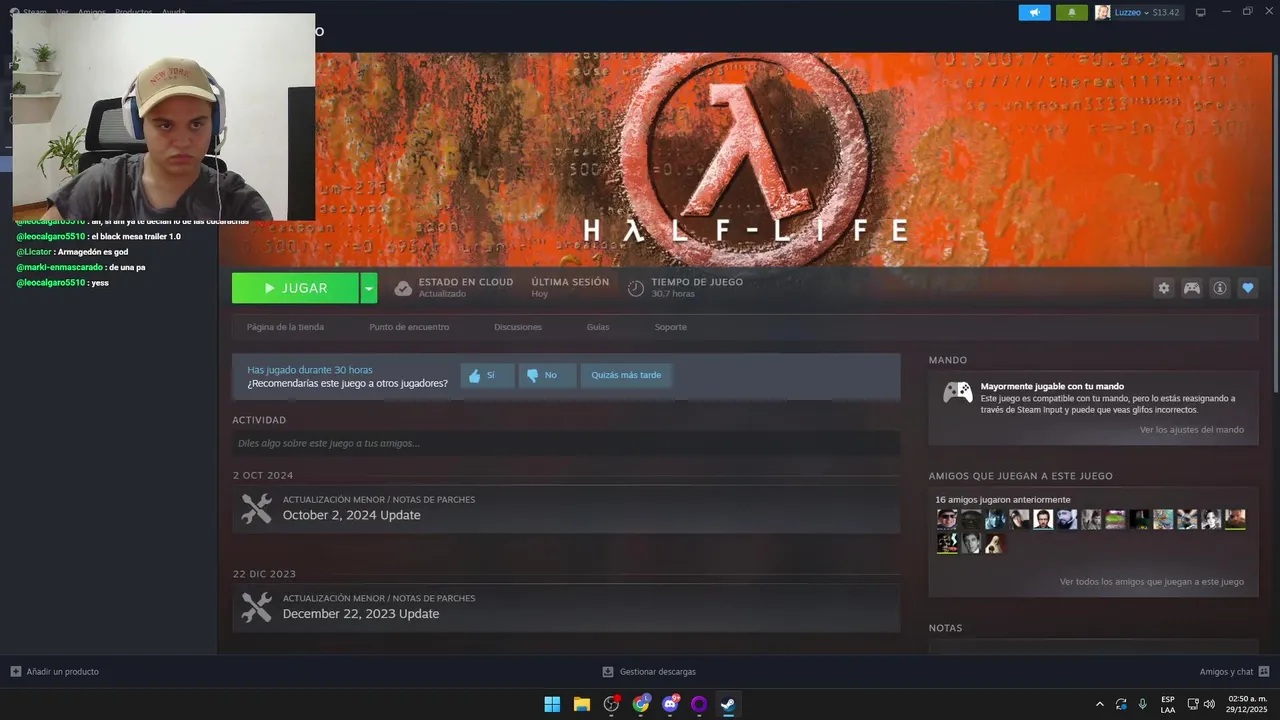The image size is (1280, 720).
Task: Open the Soporte tab
Action: (x=671, y=327)
